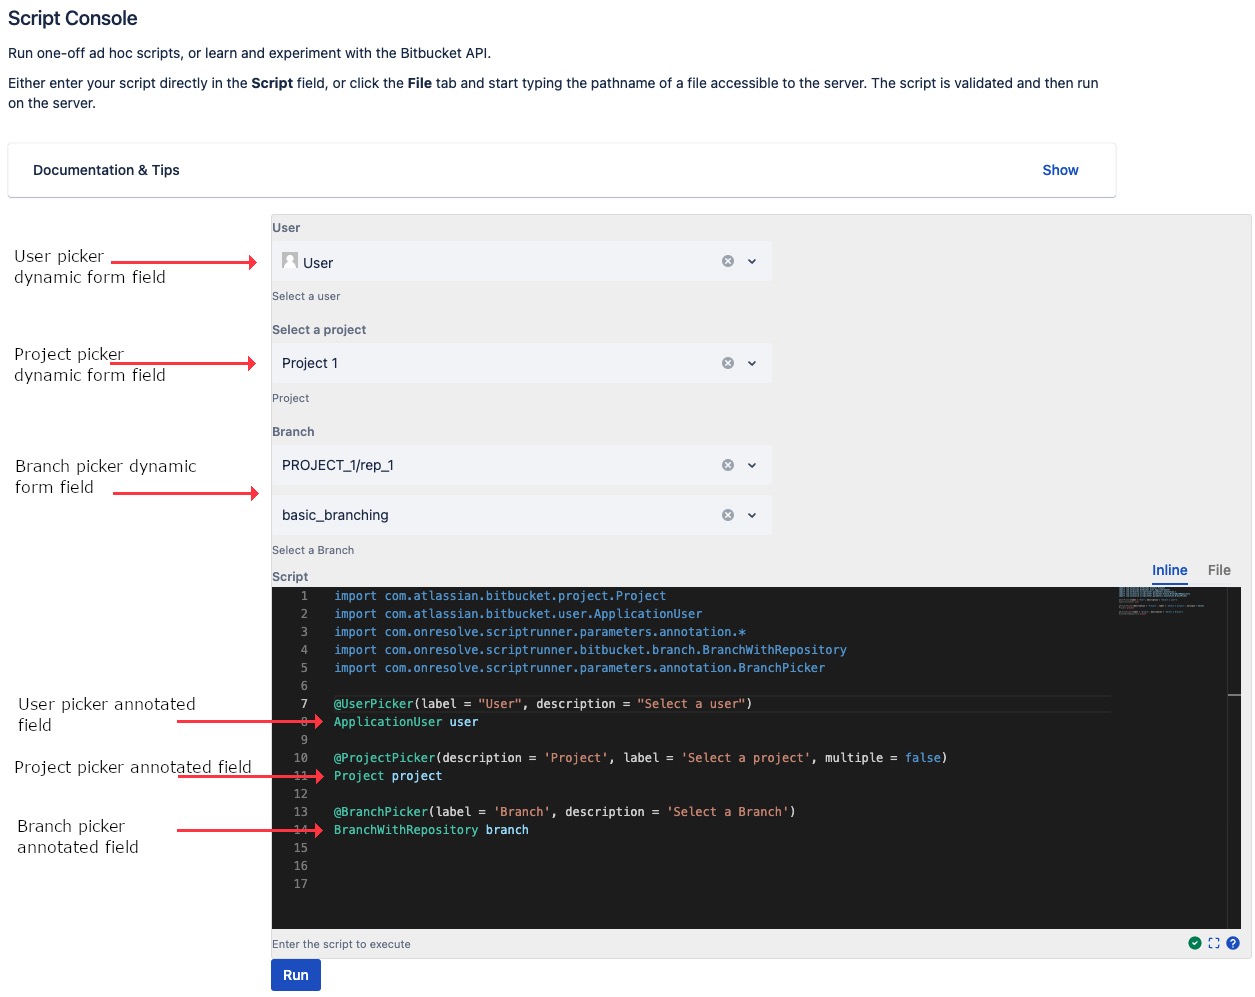Clear the PROJECT_1/rep_1 repository selection
The height and width of the screenshot is (997, 1255).
(728, 465)
